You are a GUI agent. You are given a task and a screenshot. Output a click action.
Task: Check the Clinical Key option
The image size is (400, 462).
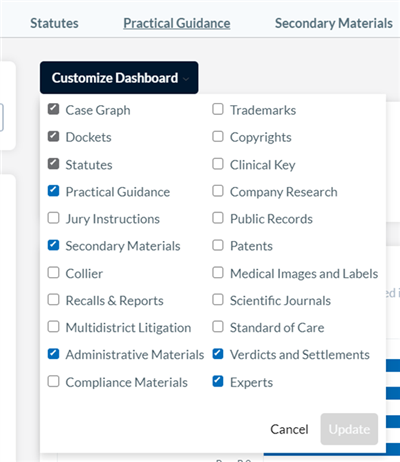point(218,164)
